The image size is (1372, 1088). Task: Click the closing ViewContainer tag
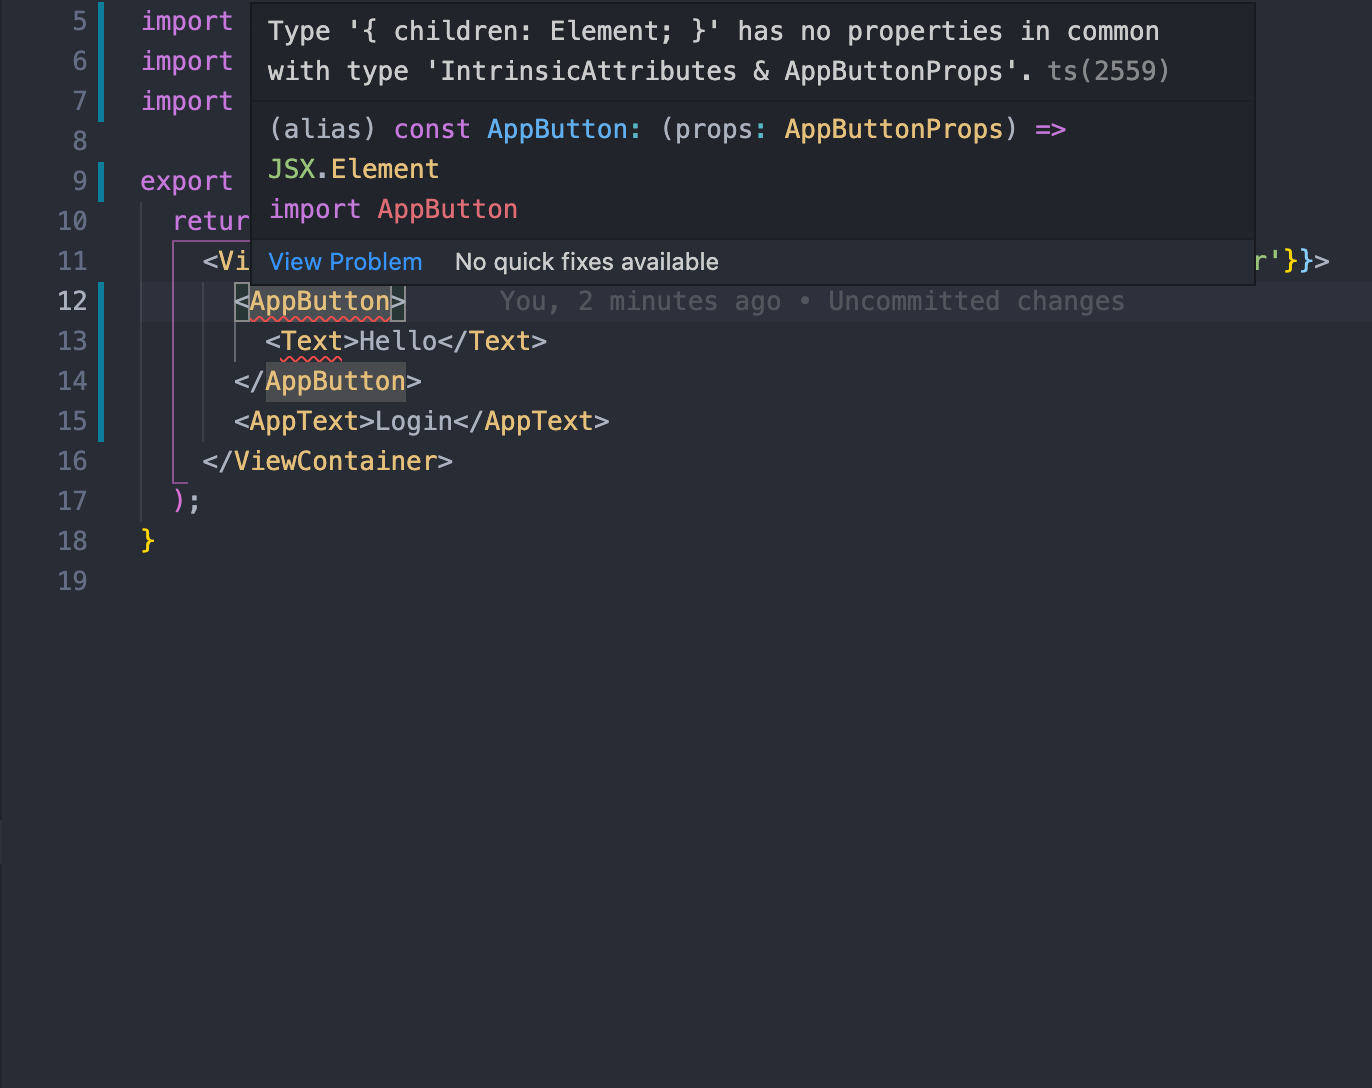coord(328,461)
